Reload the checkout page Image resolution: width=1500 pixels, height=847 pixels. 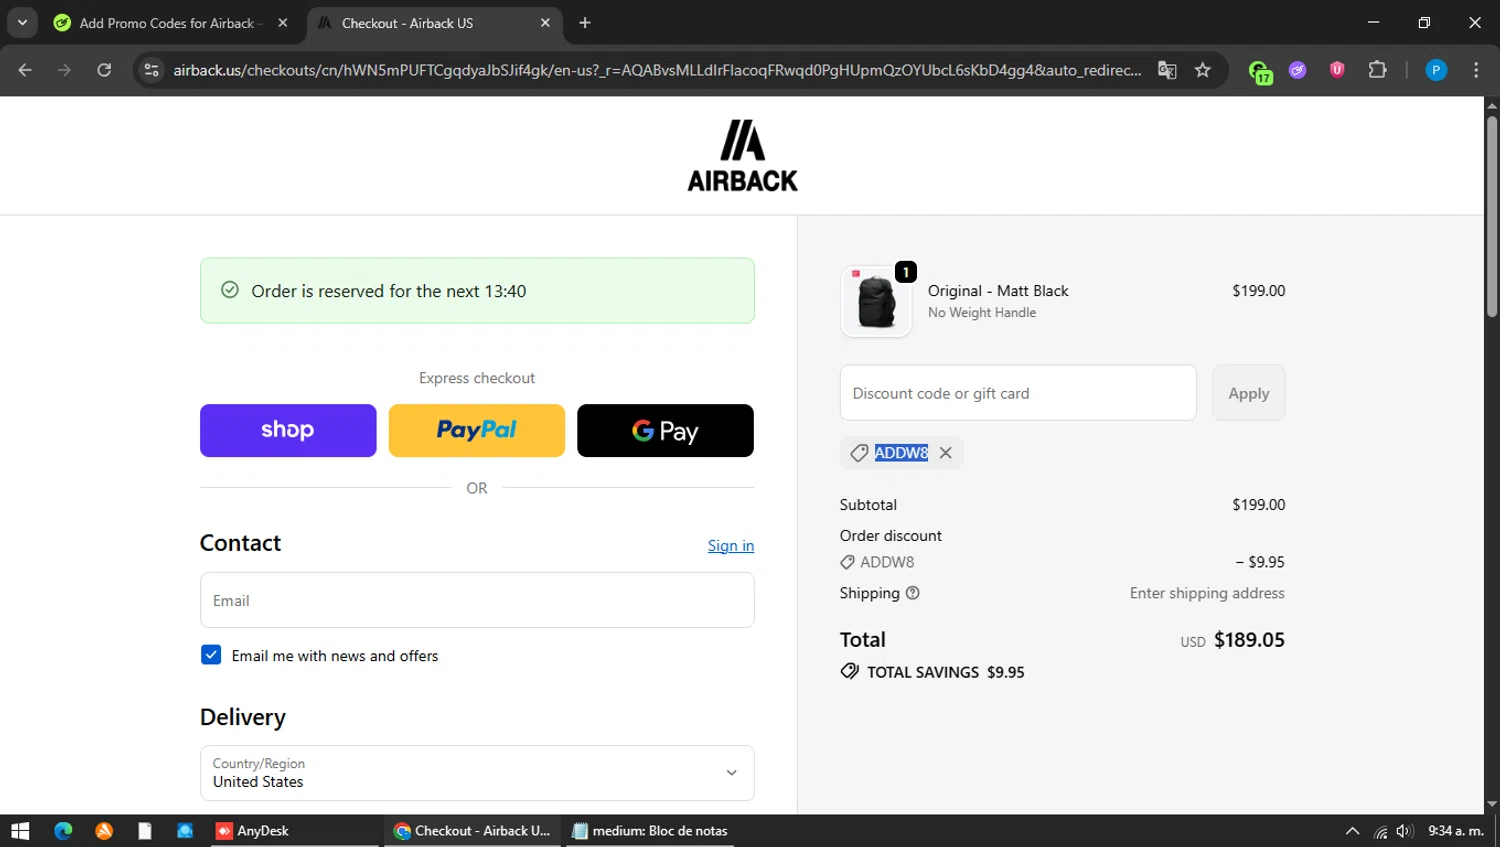(104, 70)
